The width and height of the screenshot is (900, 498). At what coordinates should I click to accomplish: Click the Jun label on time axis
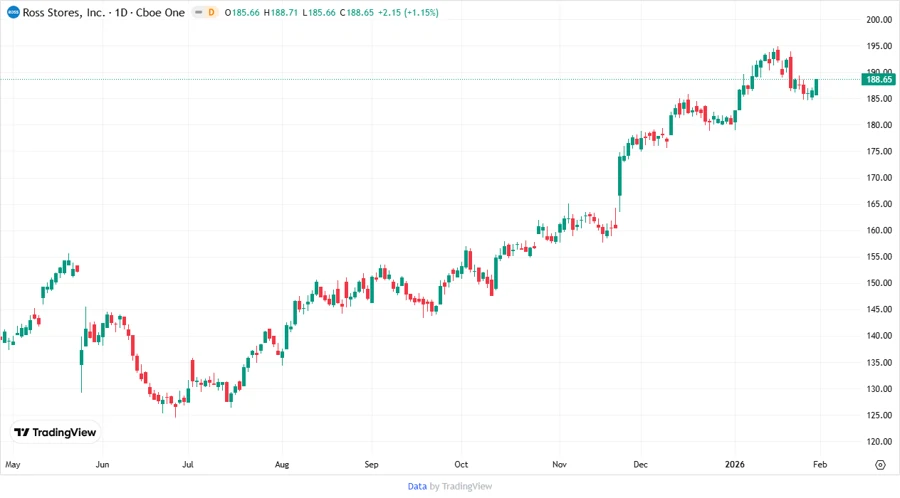click(x=102, y=465)
